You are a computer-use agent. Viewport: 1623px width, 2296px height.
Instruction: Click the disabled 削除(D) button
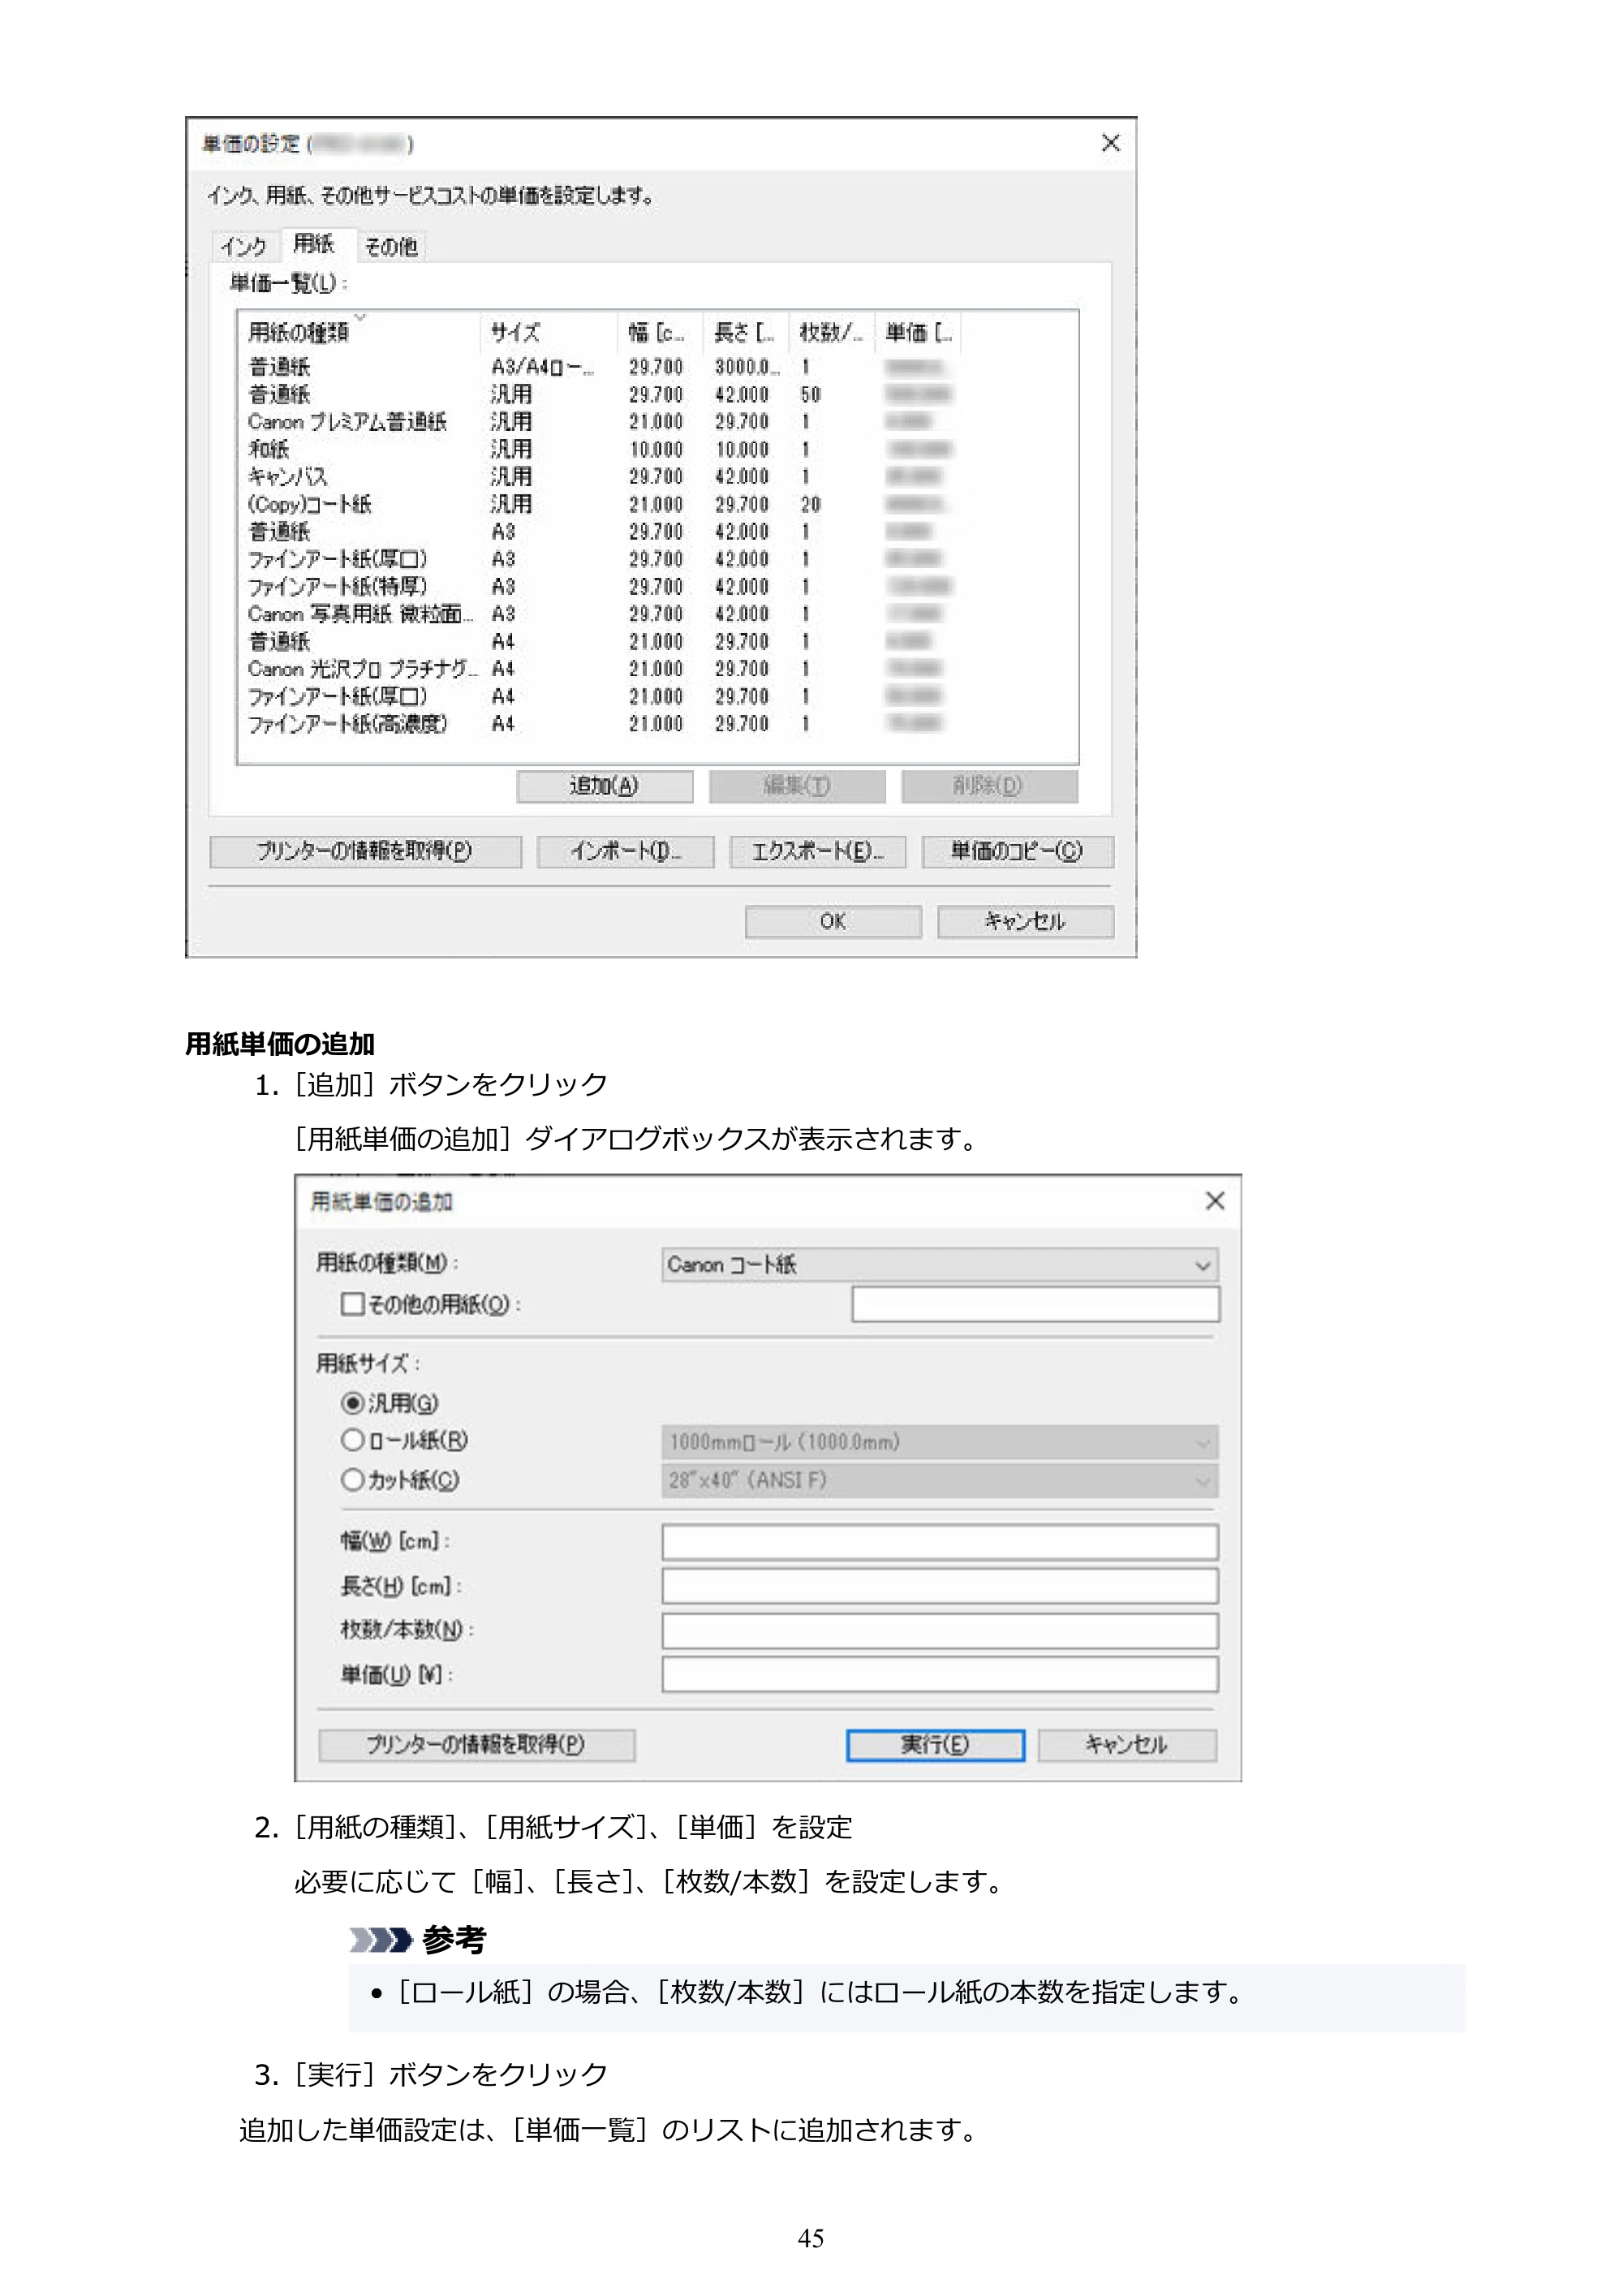(989, 786)
